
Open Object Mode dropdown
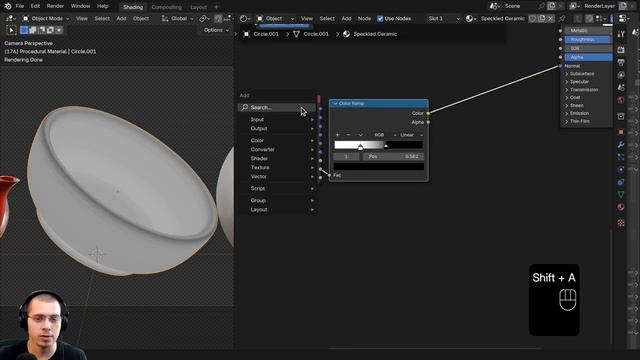coord(45,19)
